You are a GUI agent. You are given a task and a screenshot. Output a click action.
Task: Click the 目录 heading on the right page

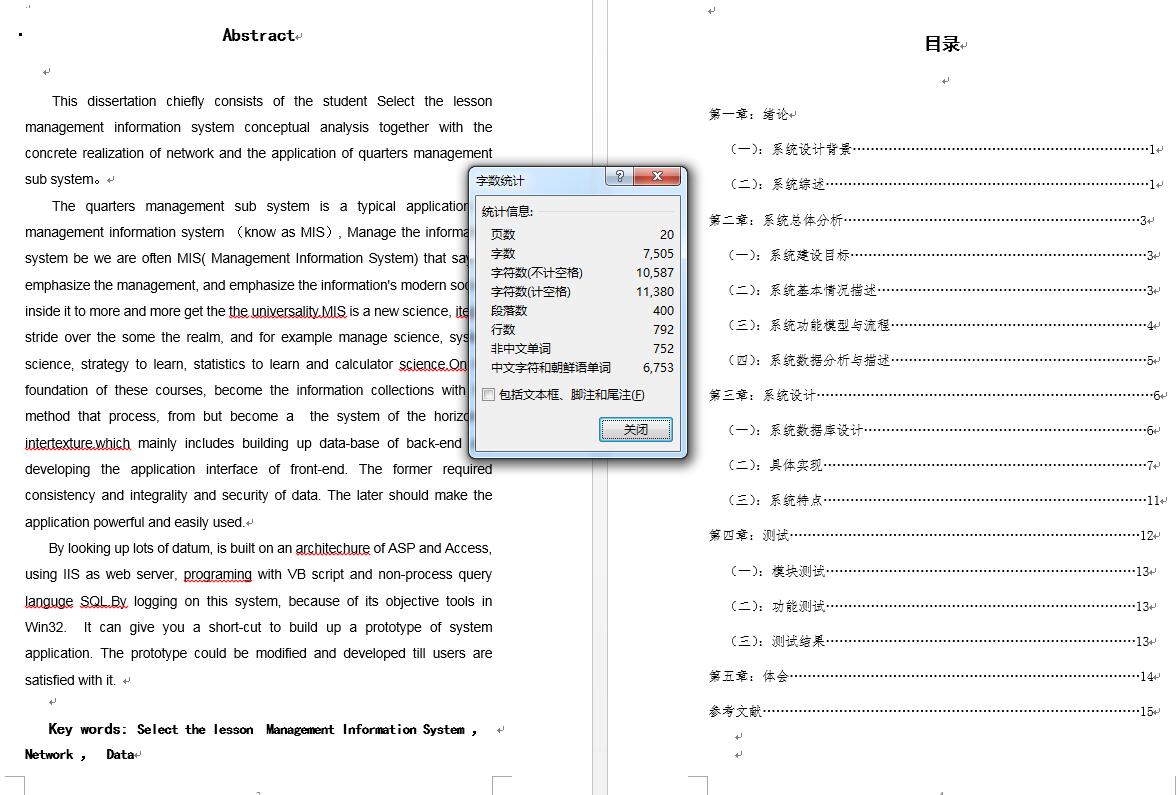[x=942, y=44]
